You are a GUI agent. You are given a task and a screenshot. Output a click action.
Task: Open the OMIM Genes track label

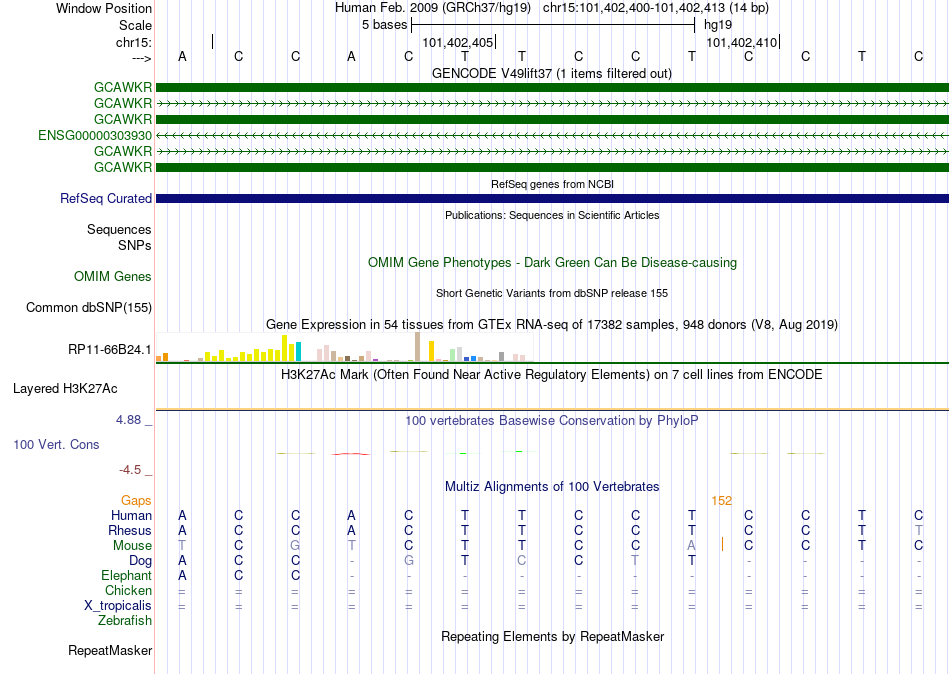click(x=113, y=276)
